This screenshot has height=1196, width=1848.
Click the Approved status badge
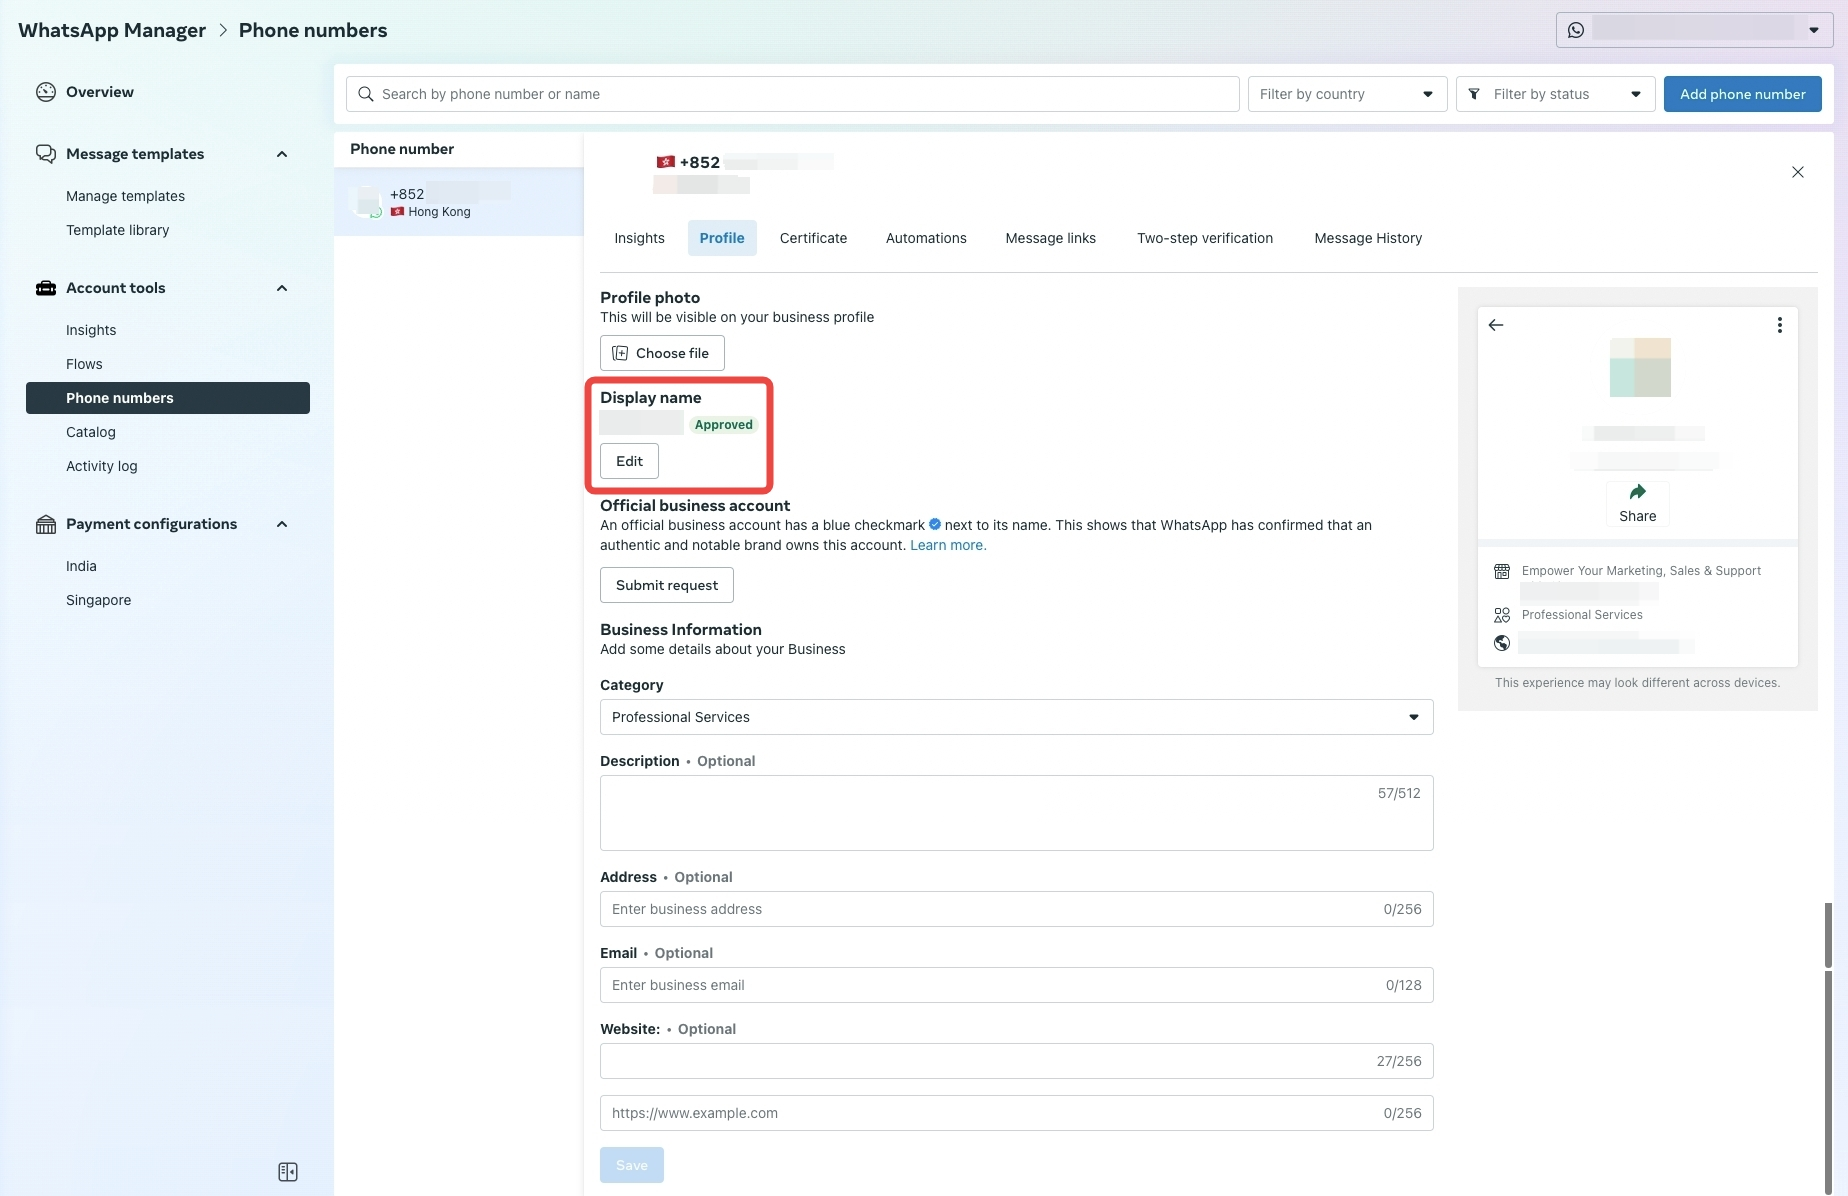point(723,425)
